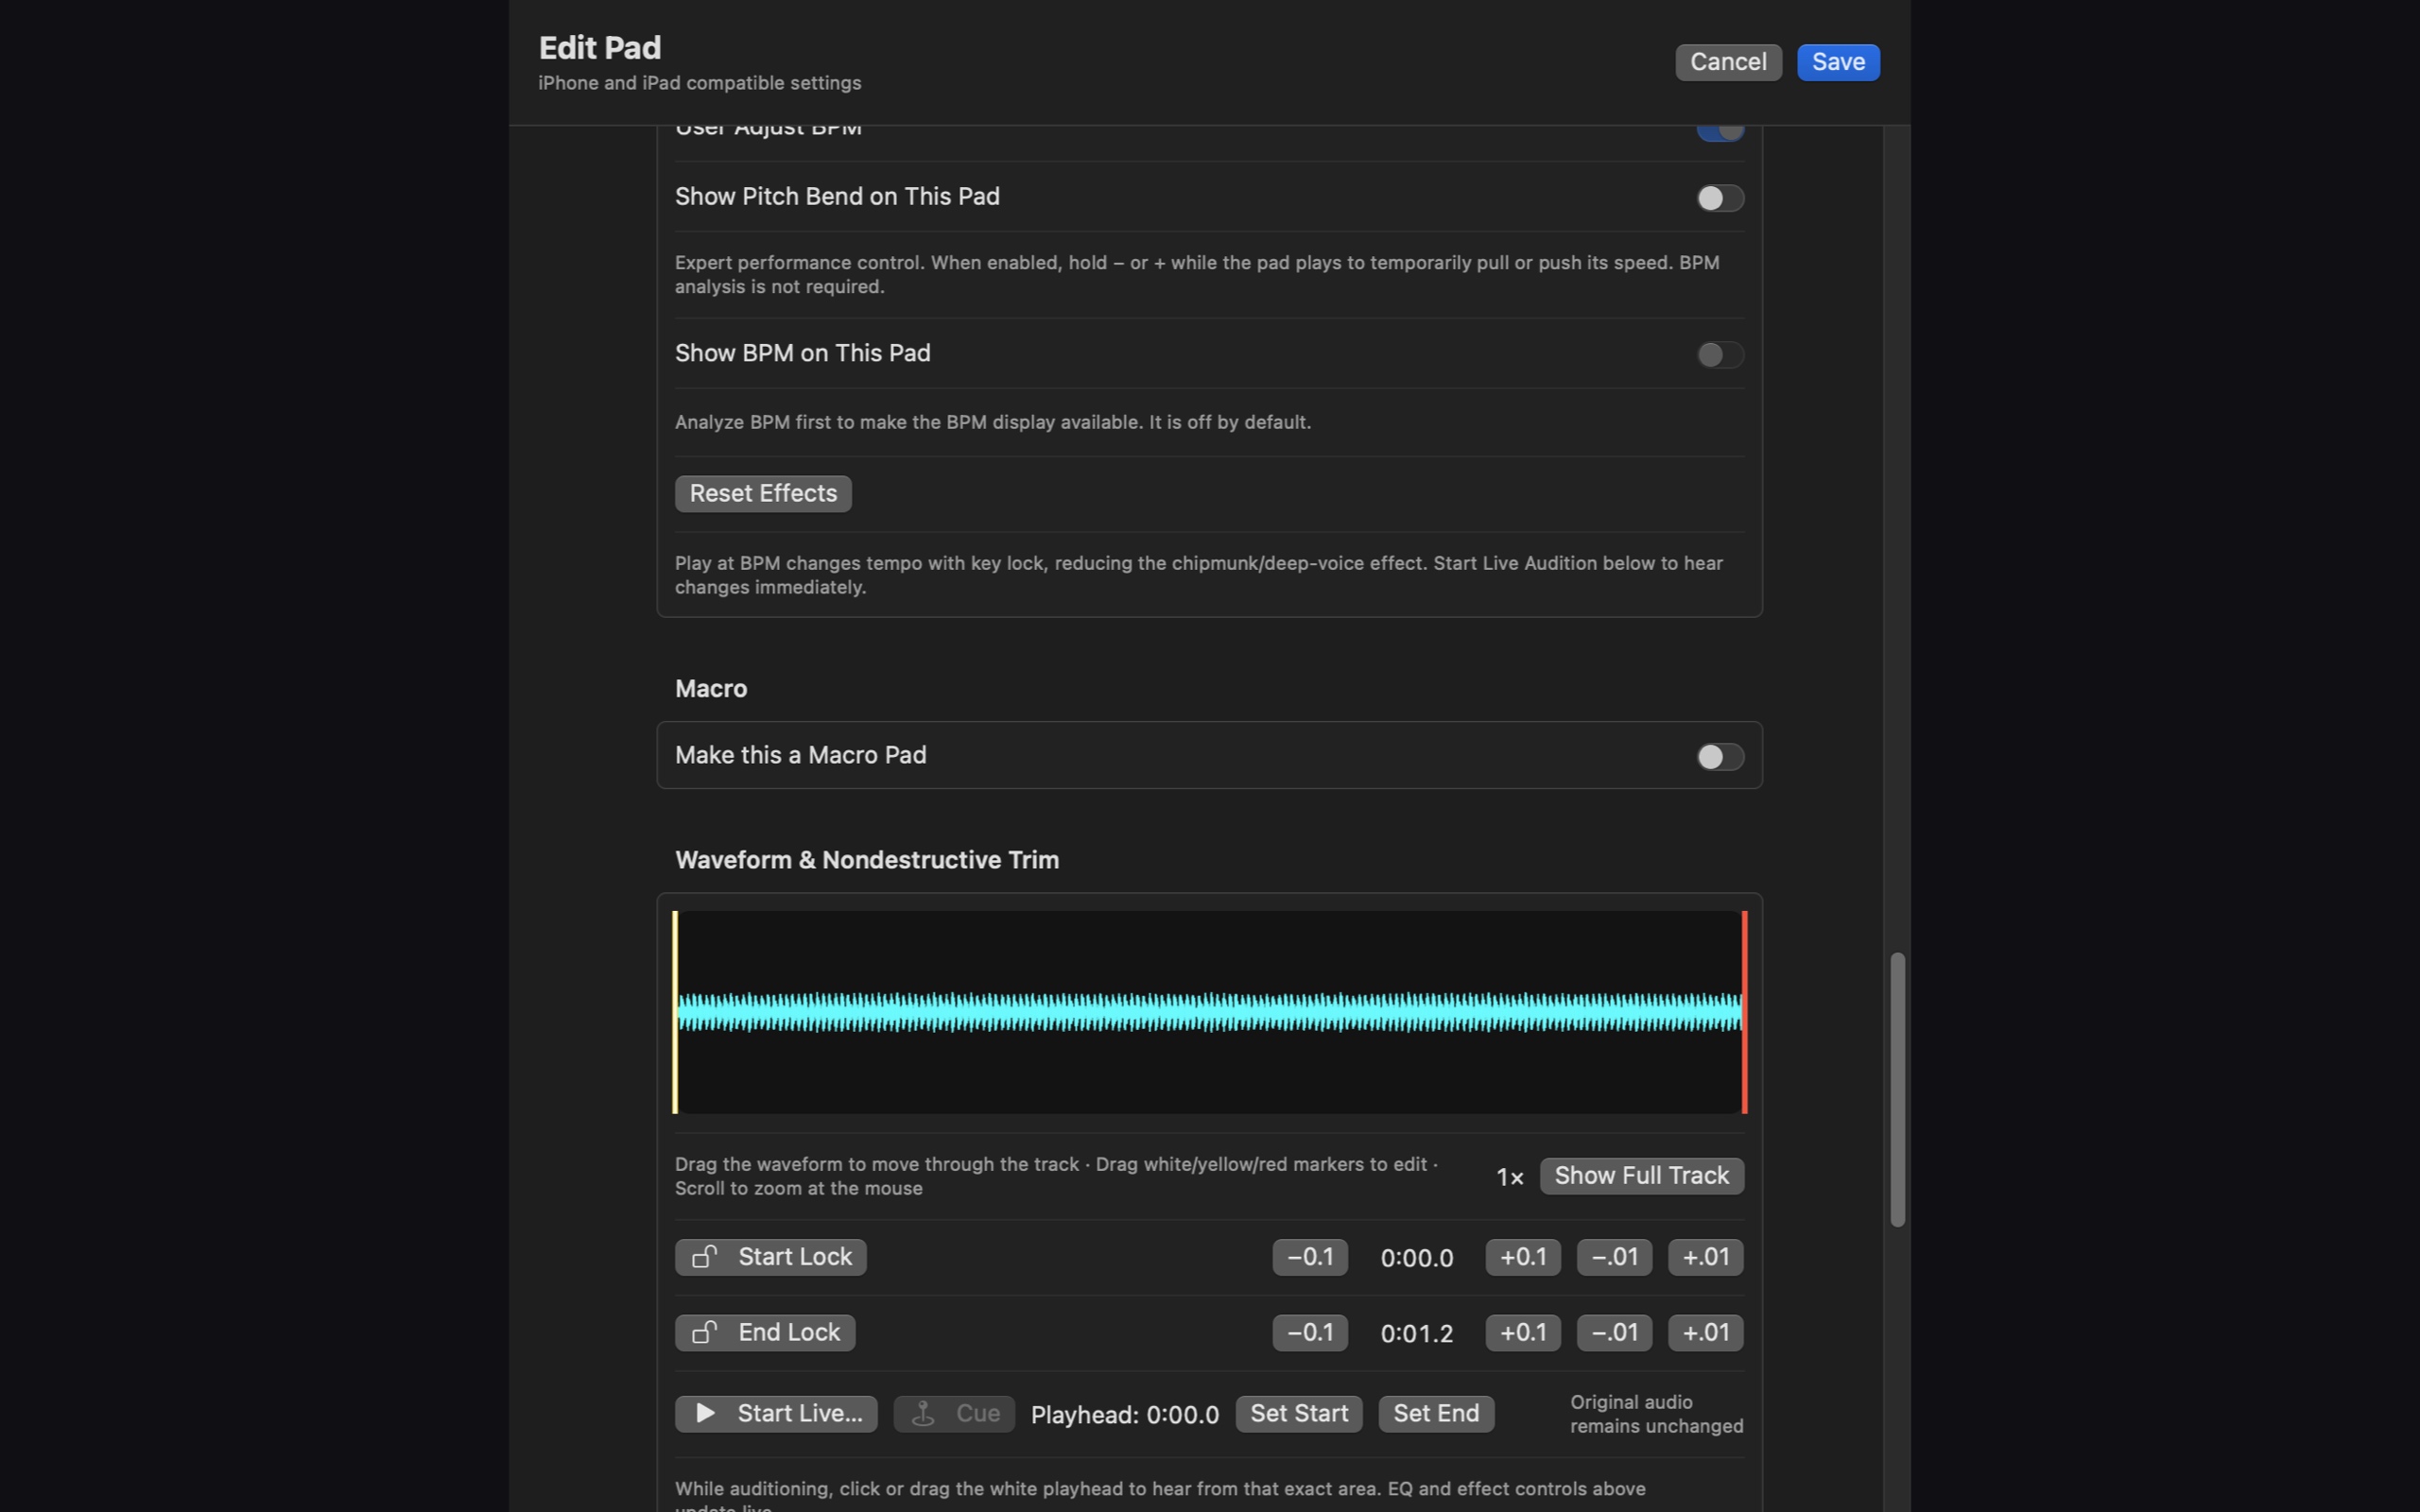Screen dimensions: 2420x1512
Task: Decrease start time by 0.1
Action: click(1310, 1257)
